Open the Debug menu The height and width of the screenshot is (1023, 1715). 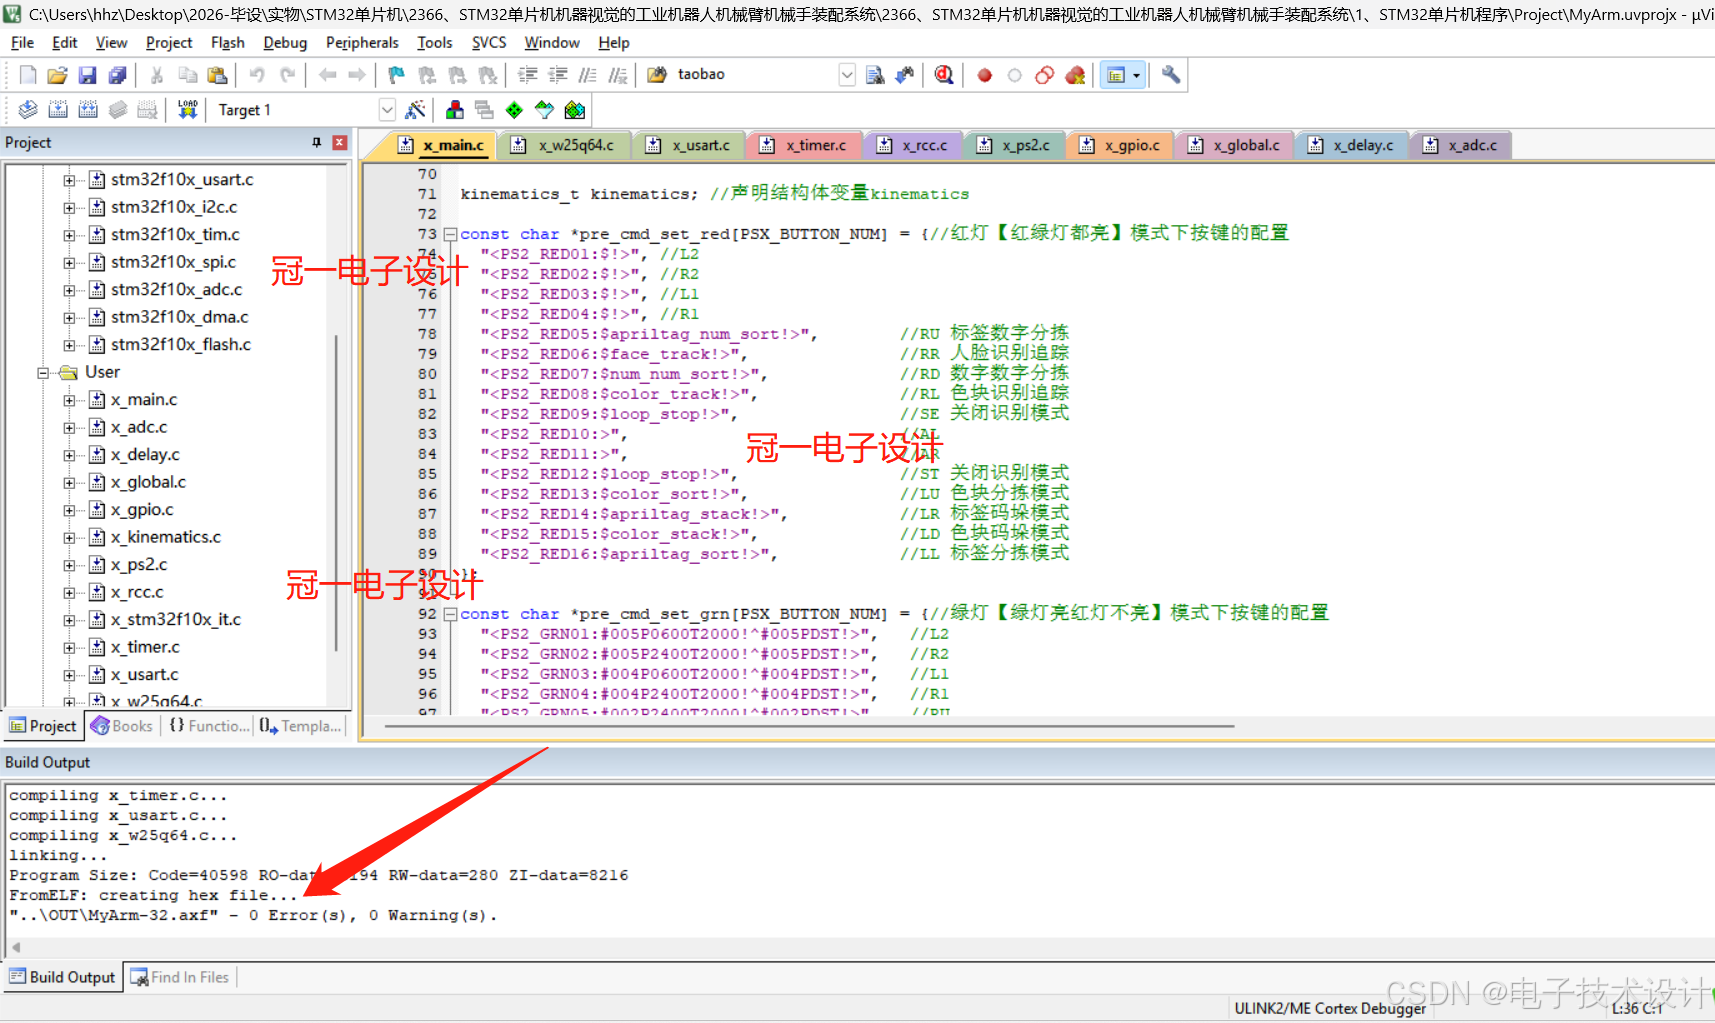tap(285, 43)
